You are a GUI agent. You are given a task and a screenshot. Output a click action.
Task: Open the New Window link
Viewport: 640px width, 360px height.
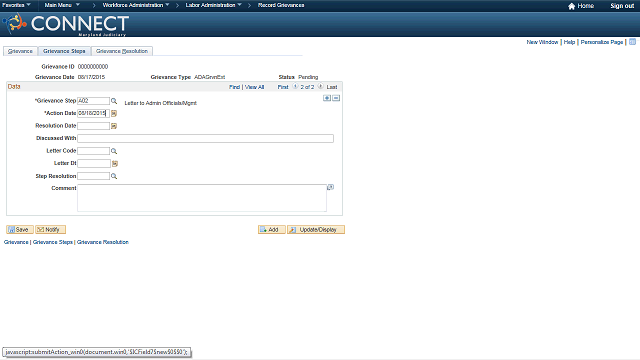[542, 42]
